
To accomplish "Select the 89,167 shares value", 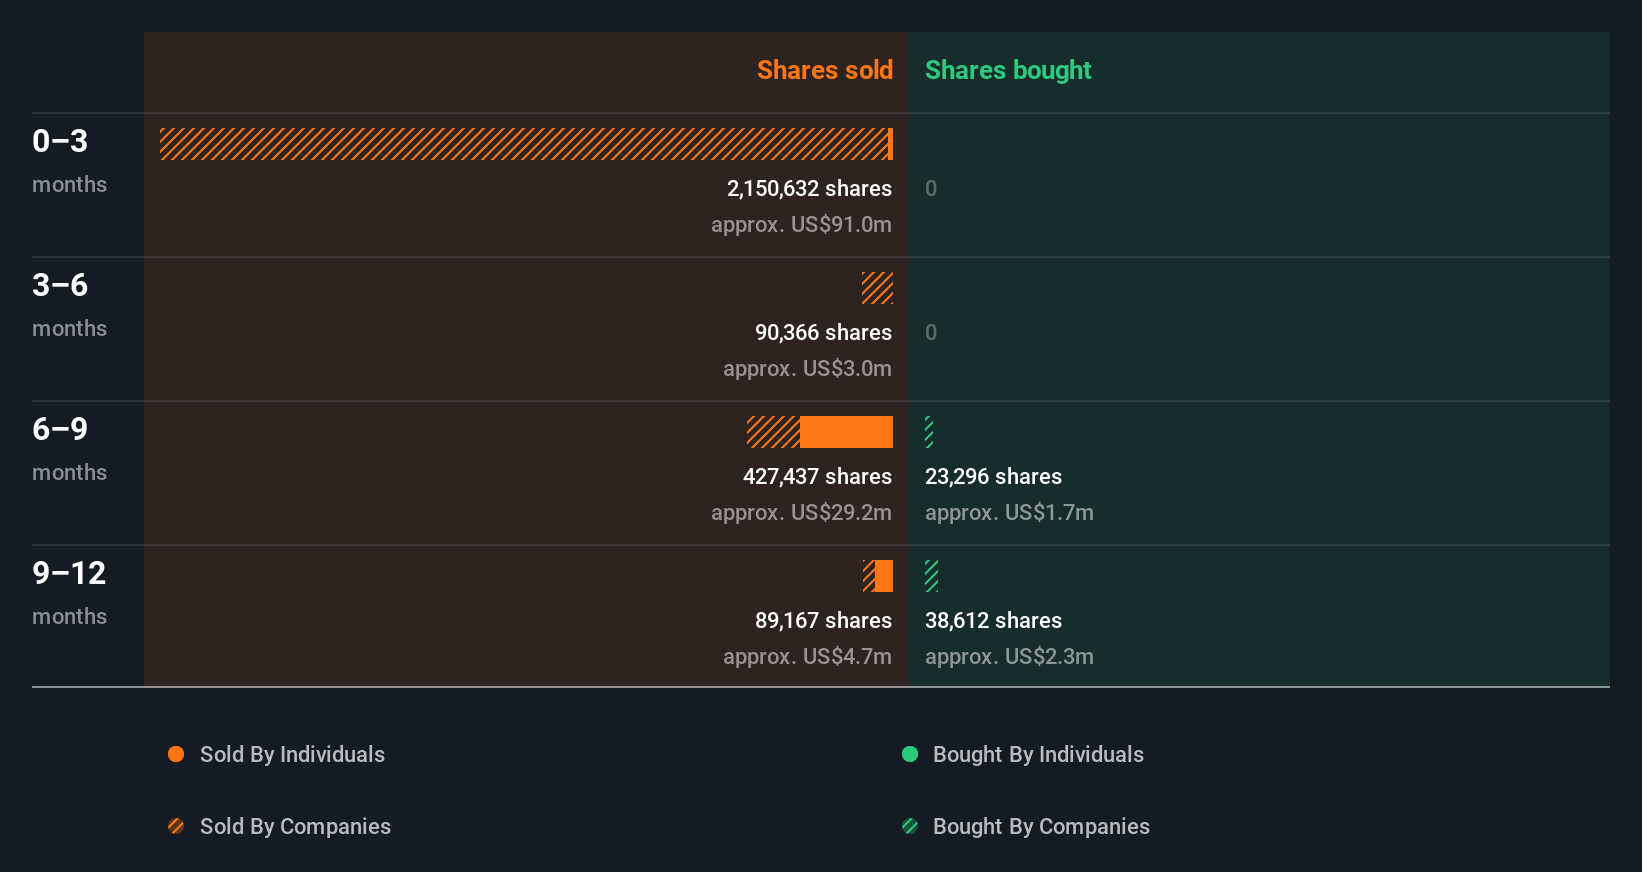I will (823, 620).
